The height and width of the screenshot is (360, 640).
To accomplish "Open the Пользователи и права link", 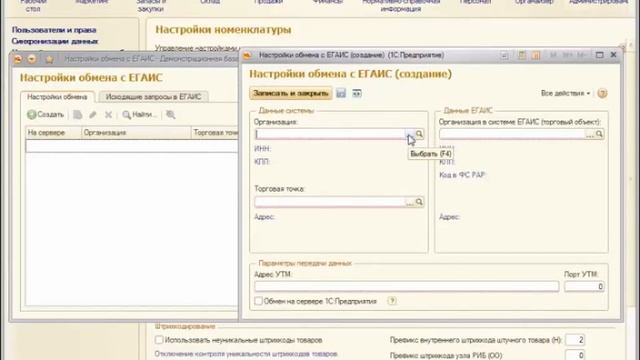I will pos(54,30).
